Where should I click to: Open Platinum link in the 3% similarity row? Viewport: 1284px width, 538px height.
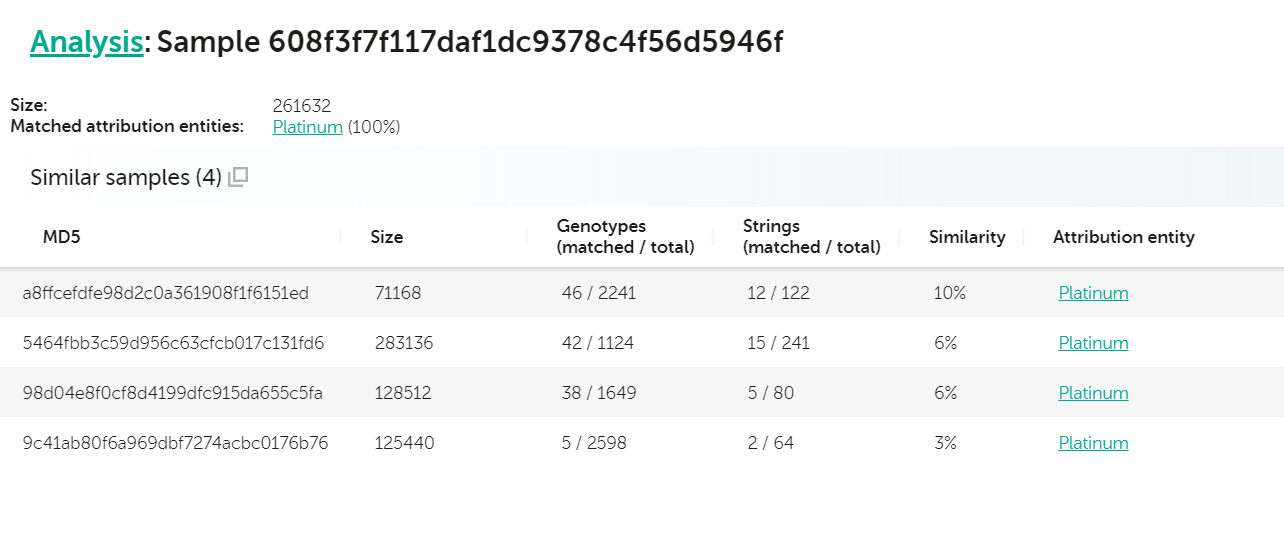point(1093,443)
